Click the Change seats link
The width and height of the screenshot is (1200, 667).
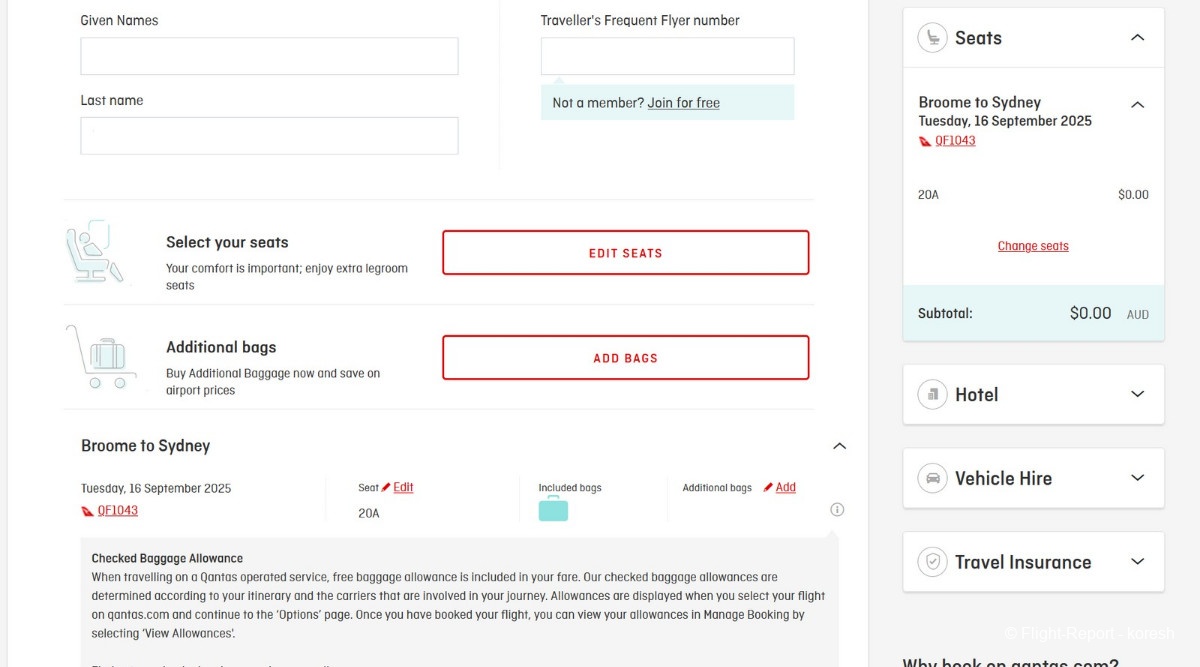tap(1033, 246)
